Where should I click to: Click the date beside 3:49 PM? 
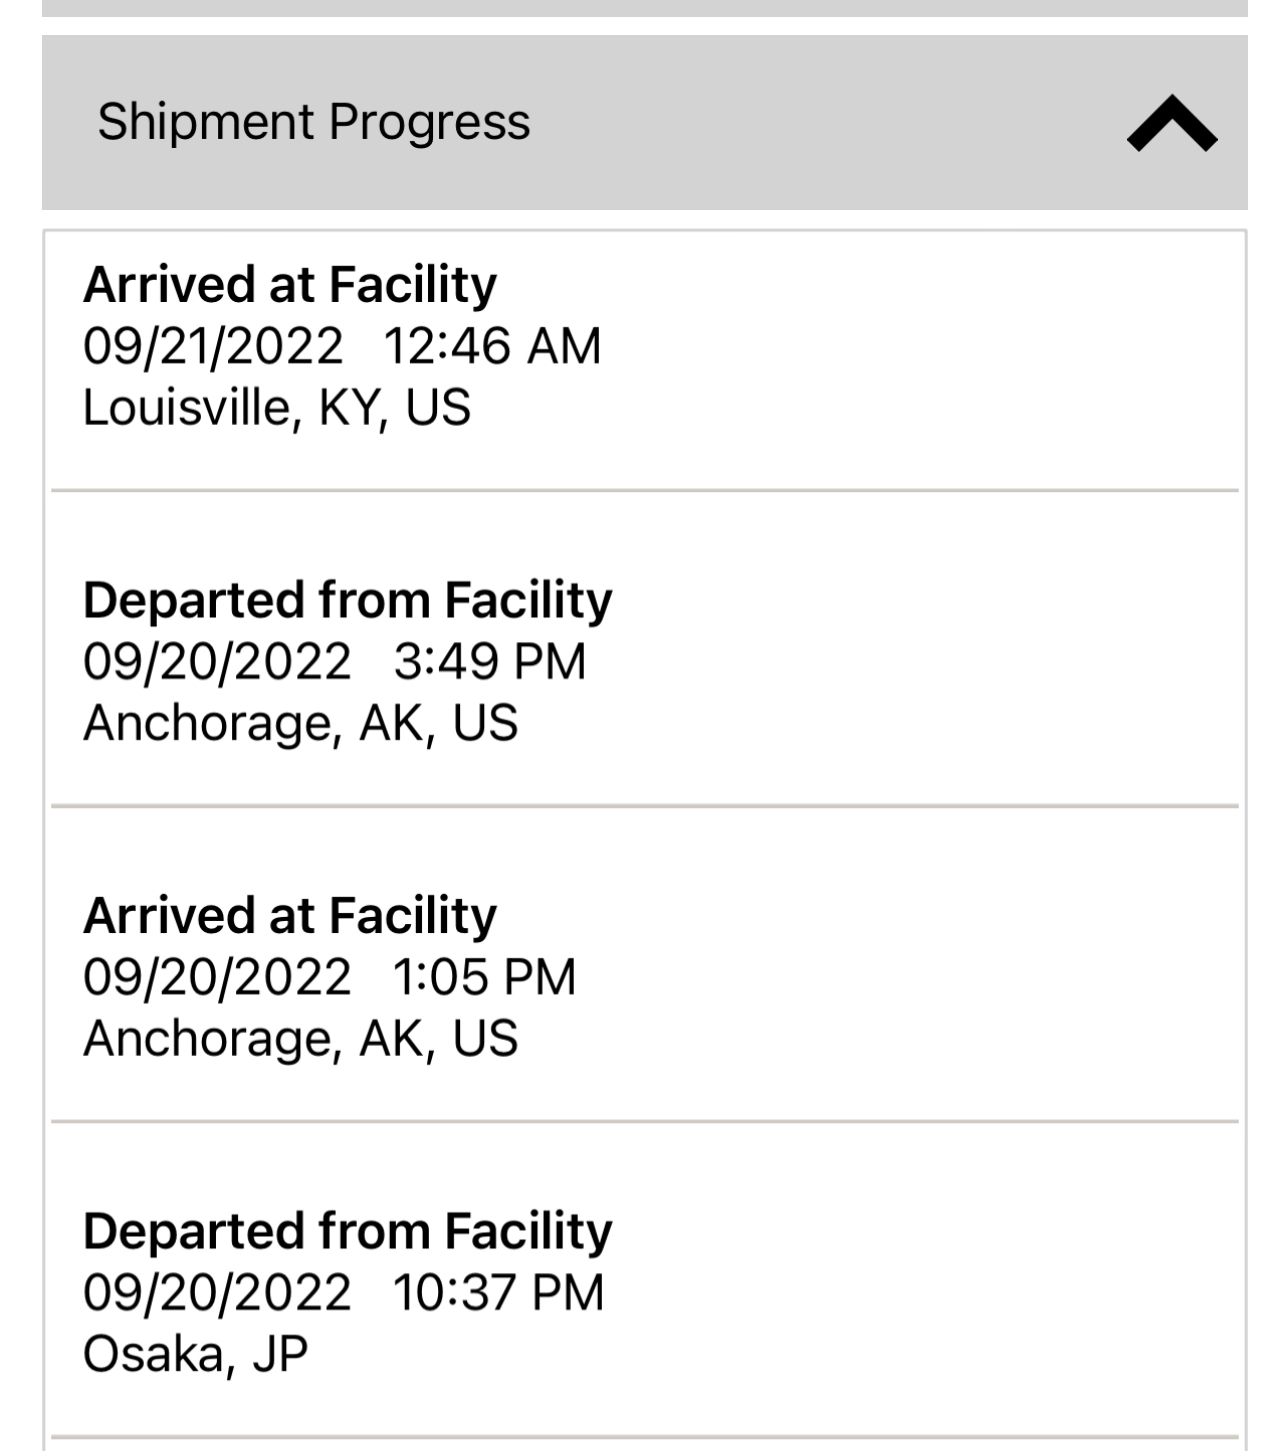pos(217,662)
